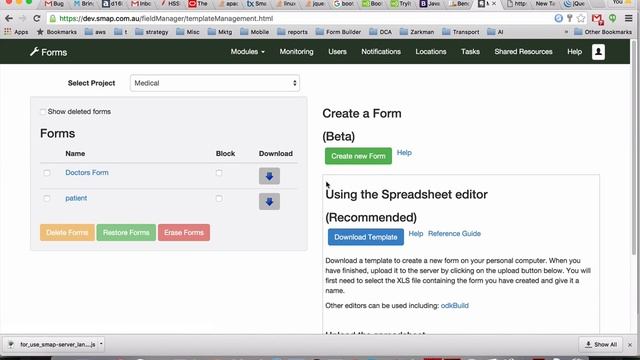Viewport: 640px width, 360px height.
Task: Open Shared Resources
Action: [x=523, y=52]
